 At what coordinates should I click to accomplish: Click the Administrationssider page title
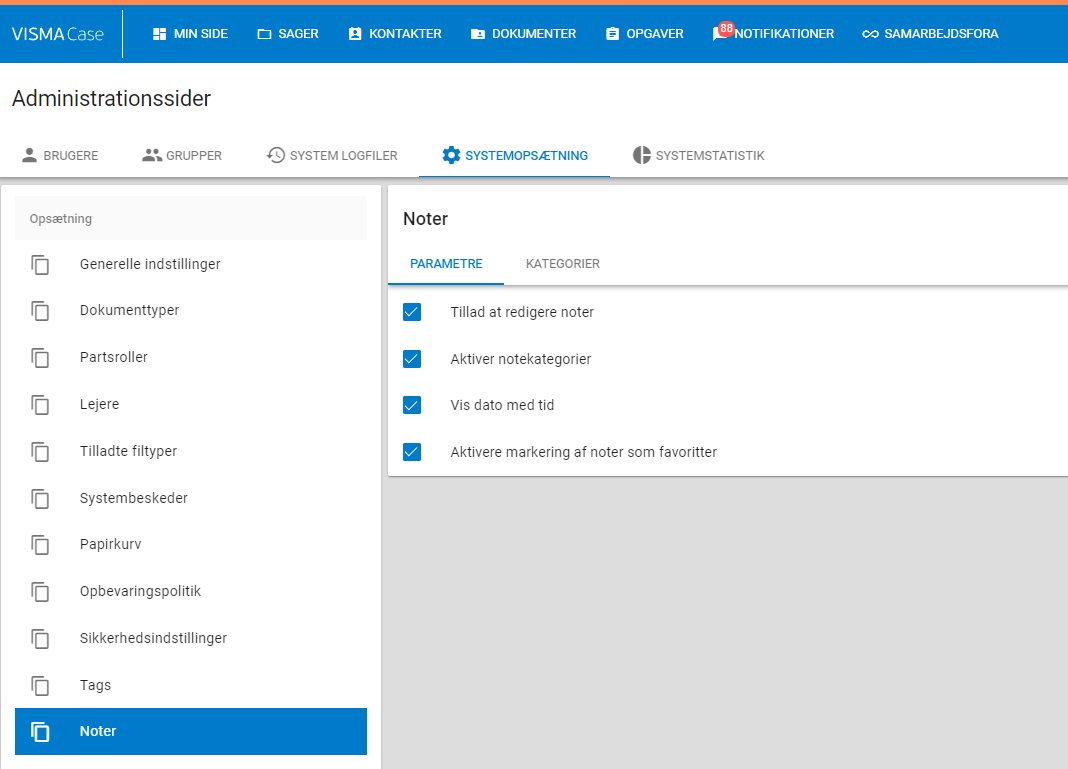pyautogui.click(x=112, y=99)
